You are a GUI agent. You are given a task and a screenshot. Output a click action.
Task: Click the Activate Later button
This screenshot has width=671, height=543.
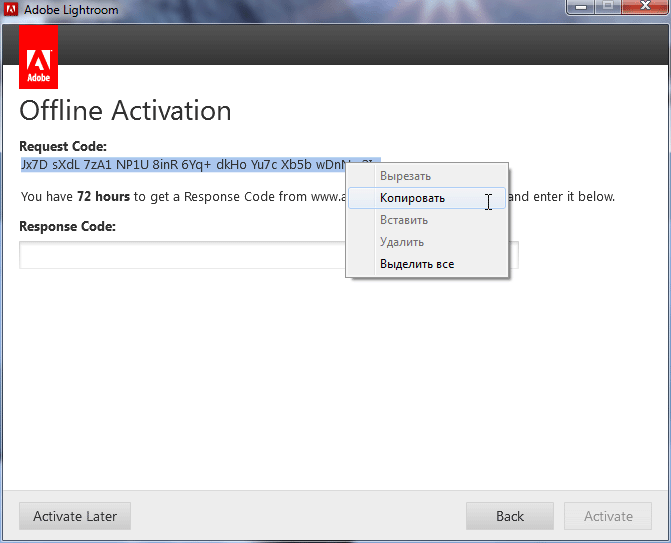click(75, 516)
